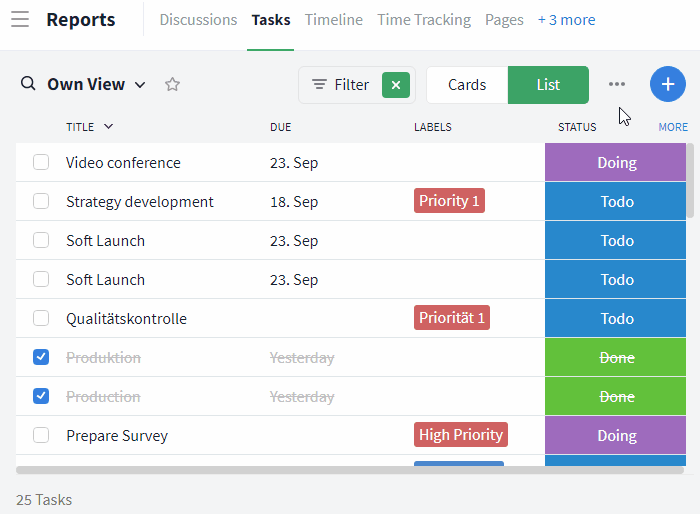
Task: Click the 25 Tasks counter
Action: click(44, 500)
